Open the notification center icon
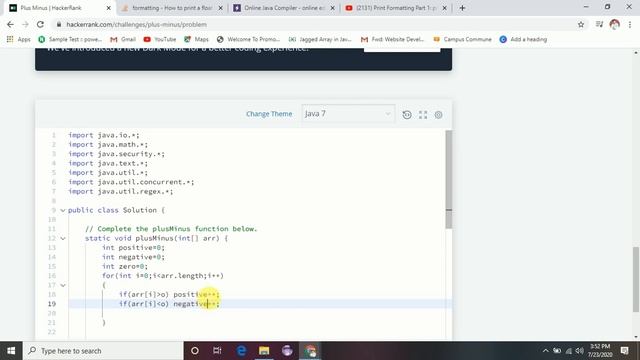640x360 pixels. click(624, 351)
